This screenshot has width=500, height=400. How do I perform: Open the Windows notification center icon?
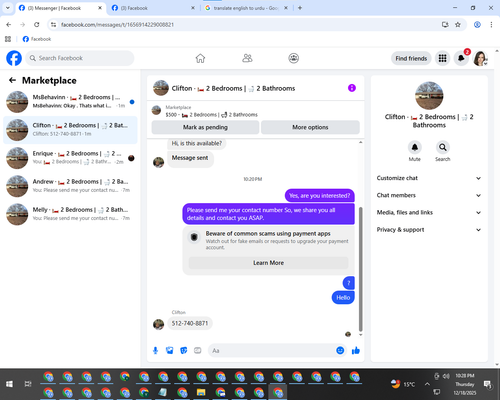[x=487, y=384]
